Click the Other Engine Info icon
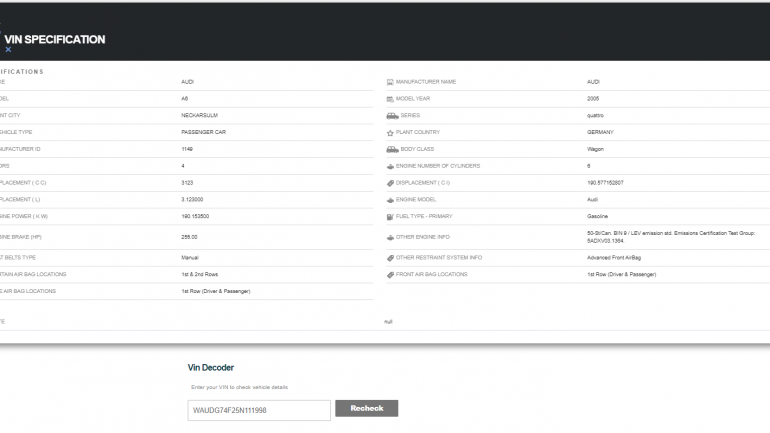The height and width of the screenshot is (433, 770). (390, 237)
